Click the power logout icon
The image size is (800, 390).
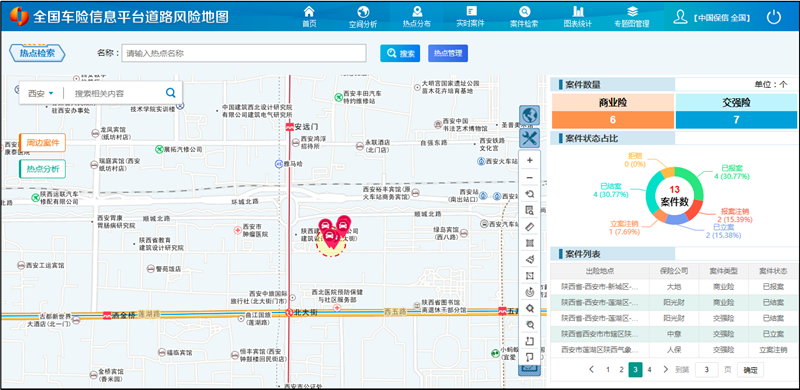pos(773,17)
